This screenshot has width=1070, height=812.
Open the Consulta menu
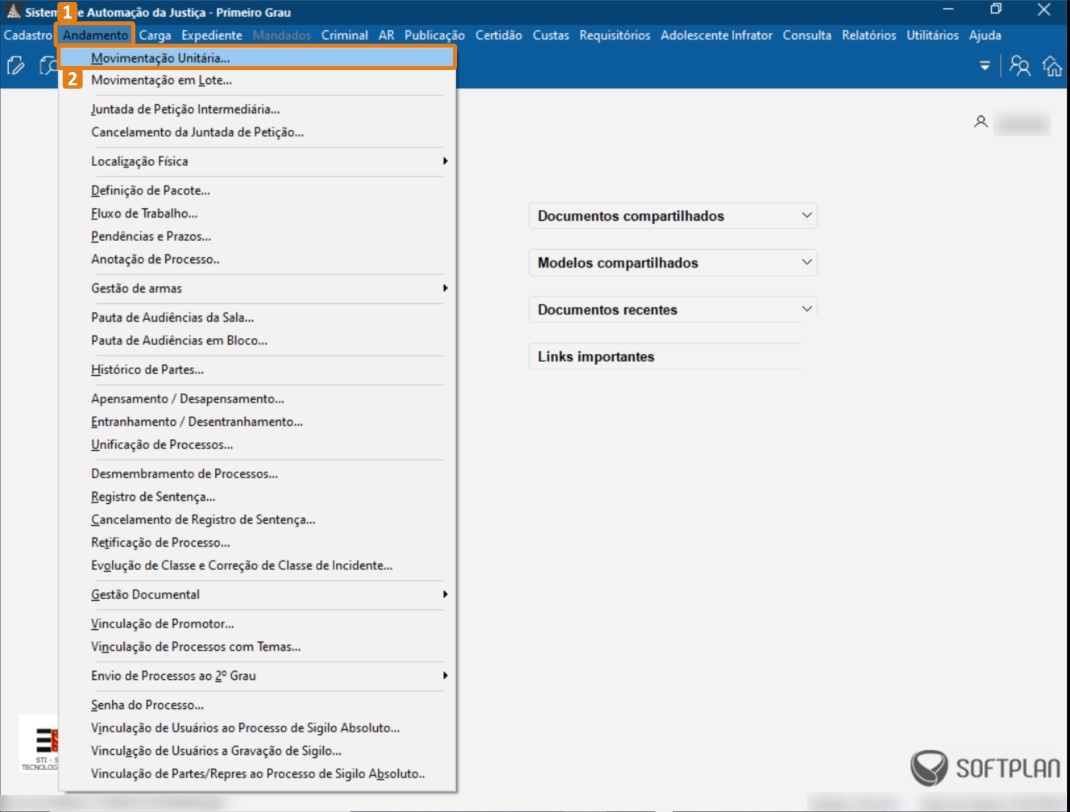click(807, 35)
